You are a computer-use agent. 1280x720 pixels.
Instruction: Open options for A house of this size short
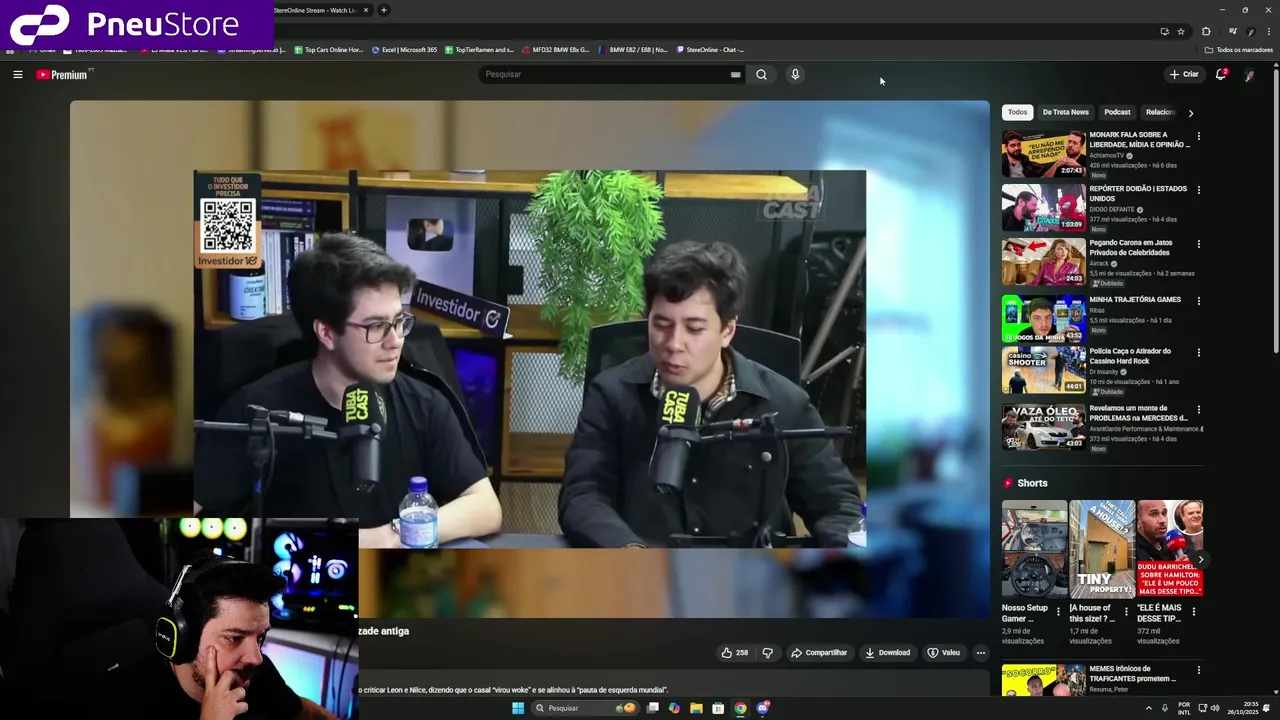click(1126, 611)
